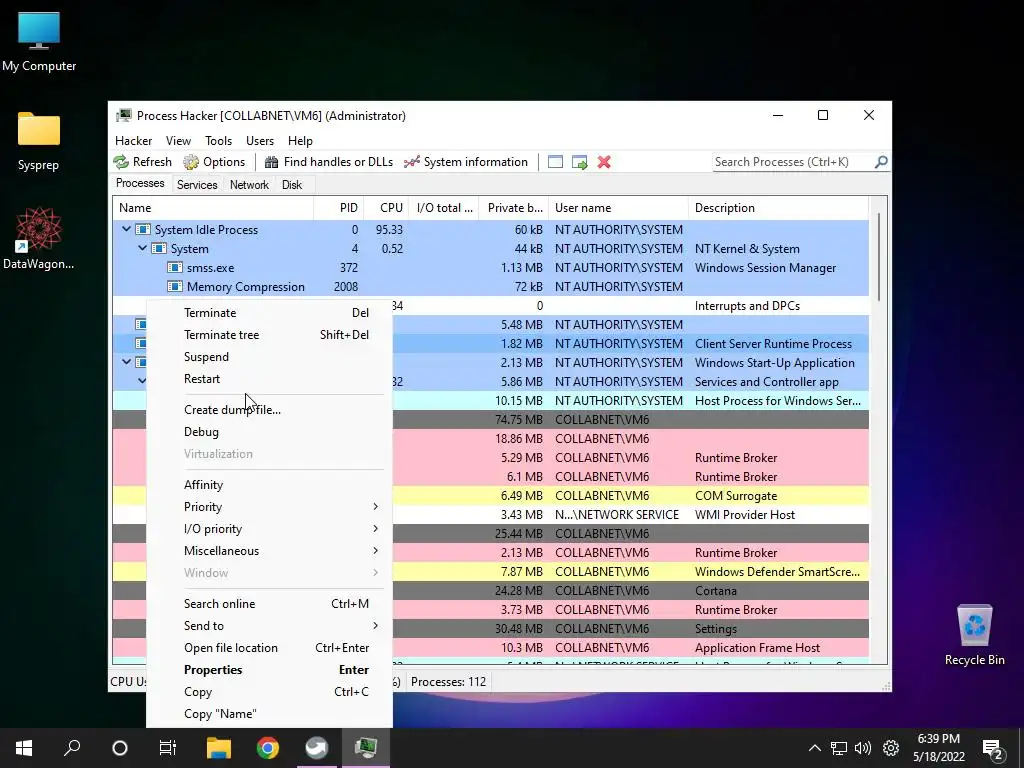Viewport: 1024px width, 768px height.
Task: Collapse the System process subtree
Action: click(x=142, y=248)
